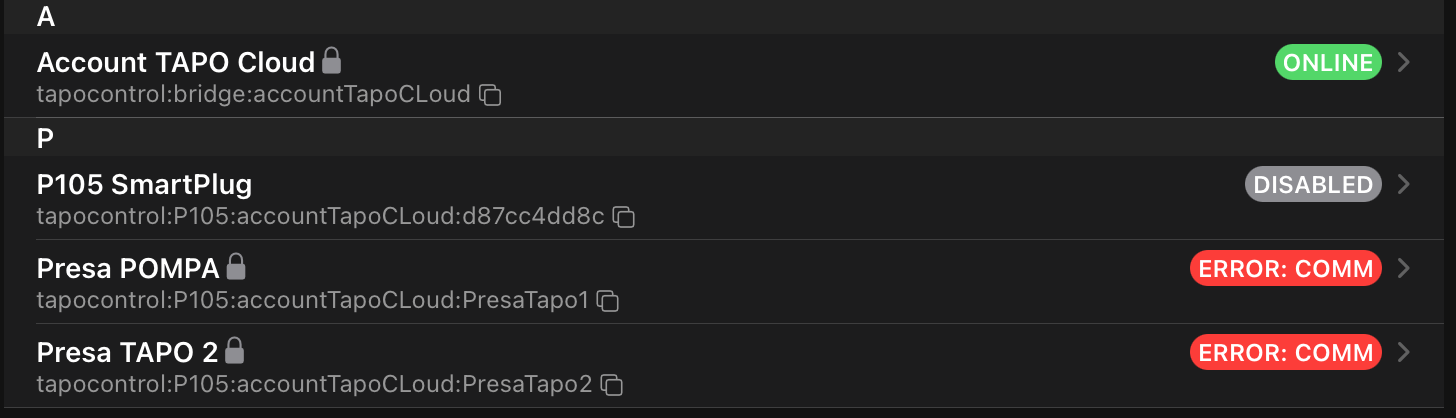Copy the Presa POMPA thing UID
The width and height of the screenshot is (1456, 418).
608,300
